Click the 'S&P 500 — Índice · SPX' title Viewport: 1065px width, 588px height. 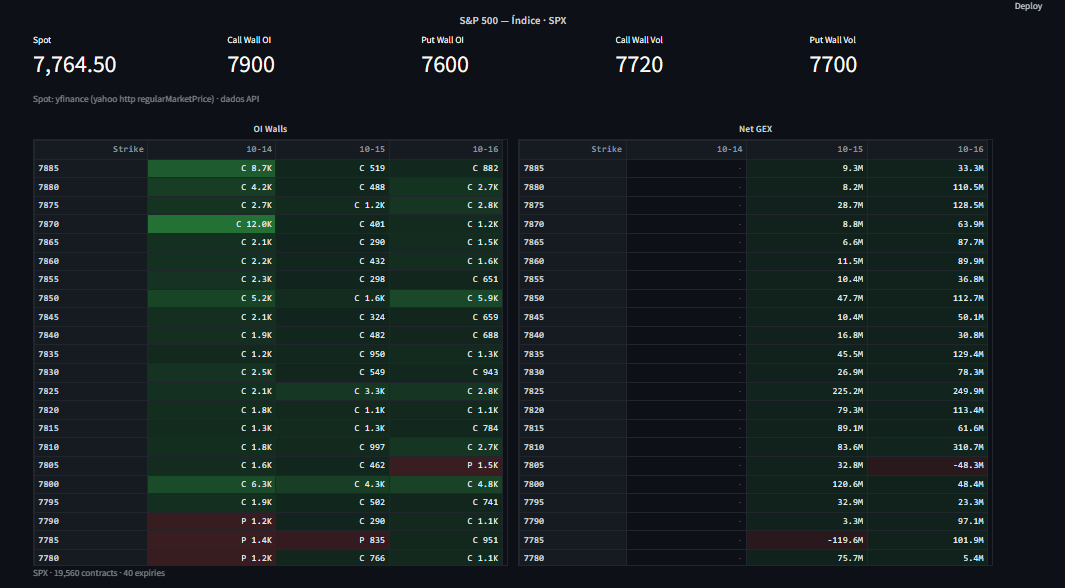click(513, 20)
